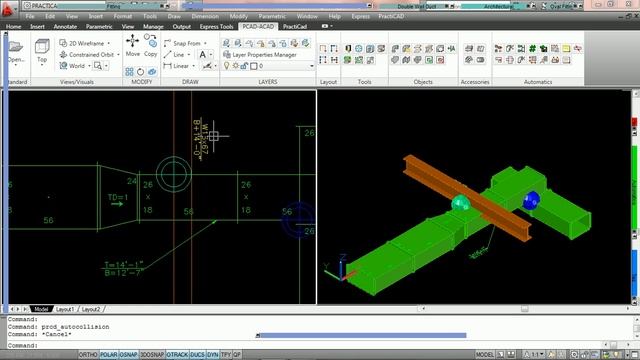Toggle ORTHO mode in the status bar

click(x=88, y=355)
